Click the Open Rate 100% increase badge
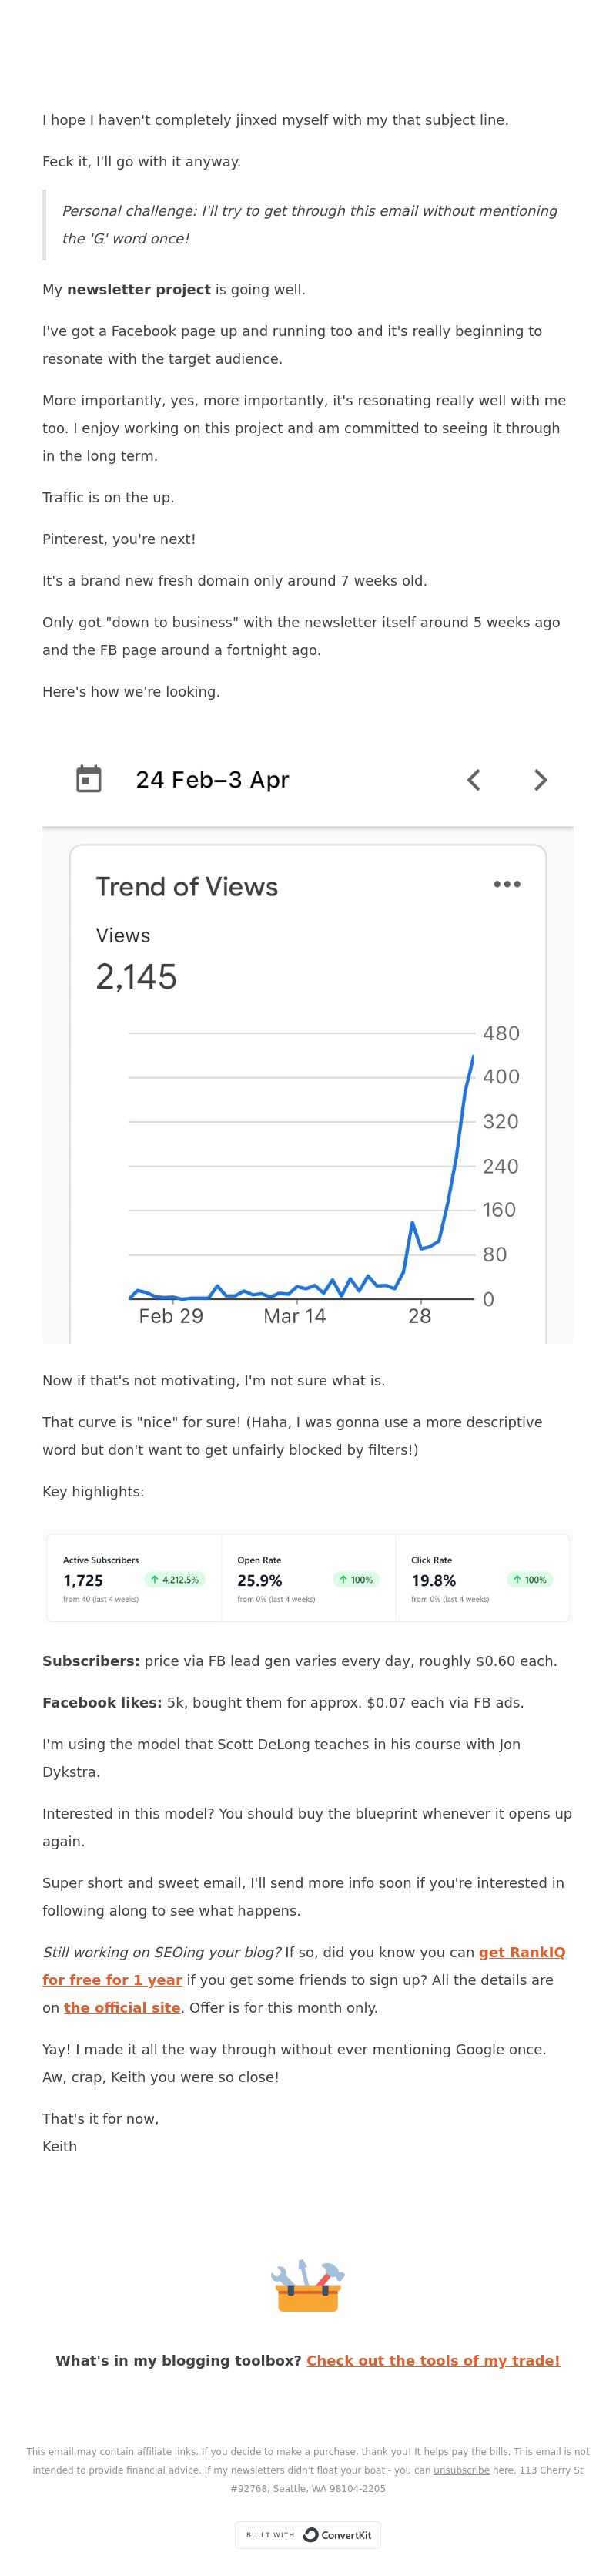This screenshot has height=2576, width=616. 356,1580
